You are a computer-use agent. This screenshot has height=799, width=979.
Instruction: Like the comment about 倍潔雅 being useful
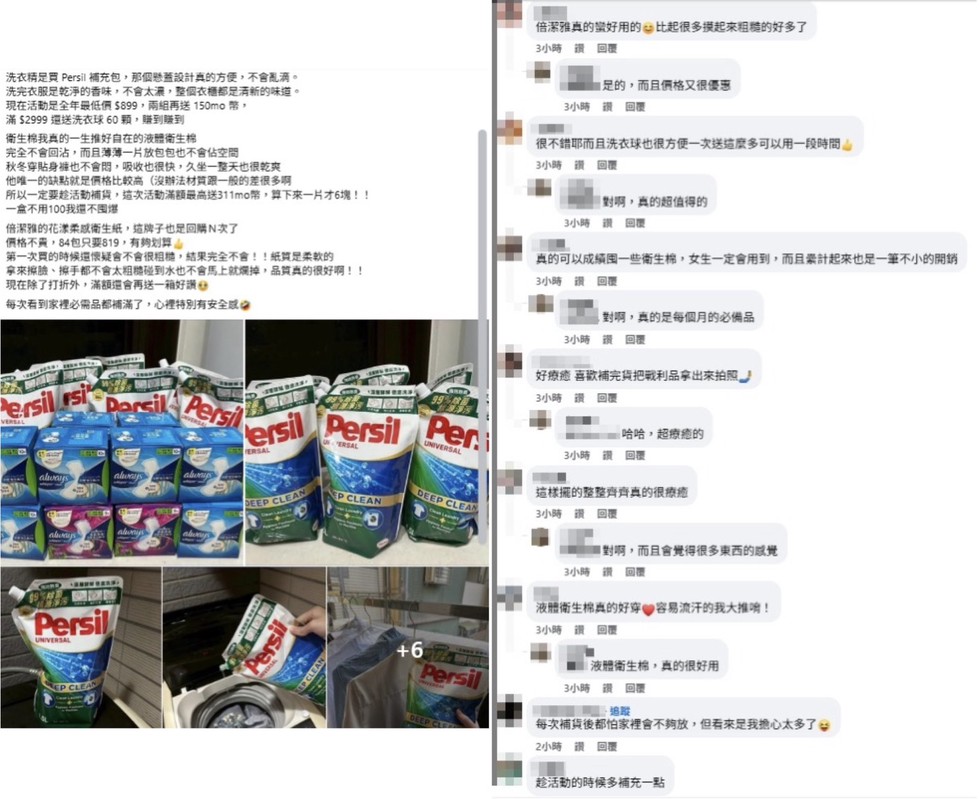coord(579,48)
